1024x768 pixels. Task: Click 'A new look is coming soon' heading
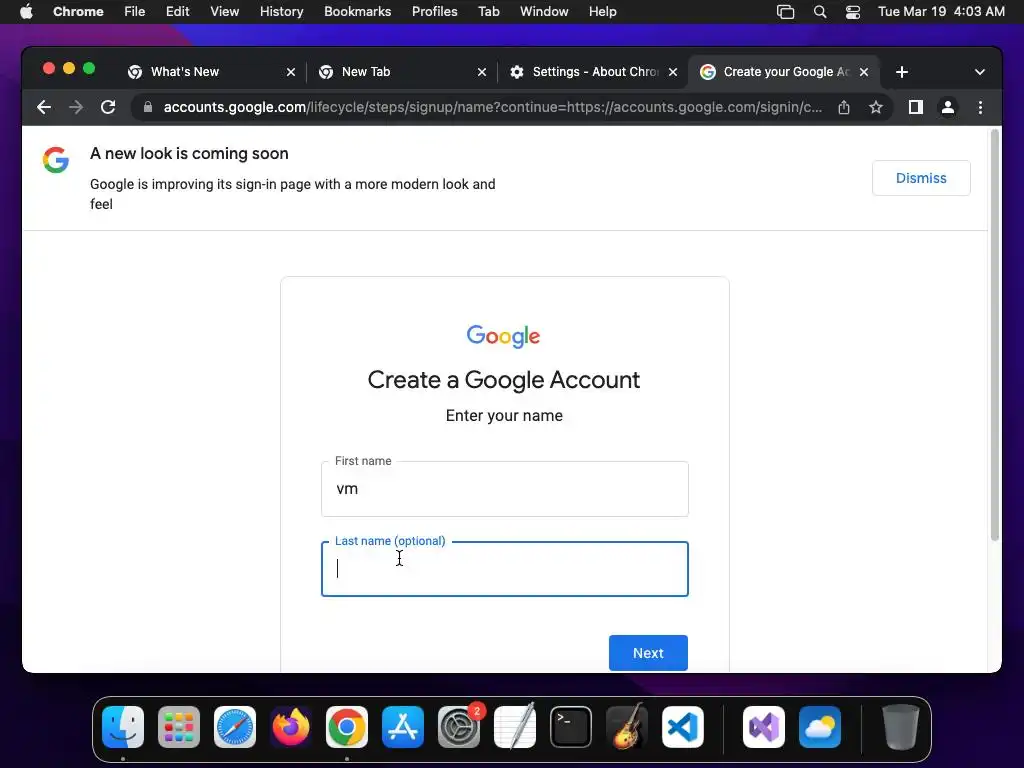[189, 153]
